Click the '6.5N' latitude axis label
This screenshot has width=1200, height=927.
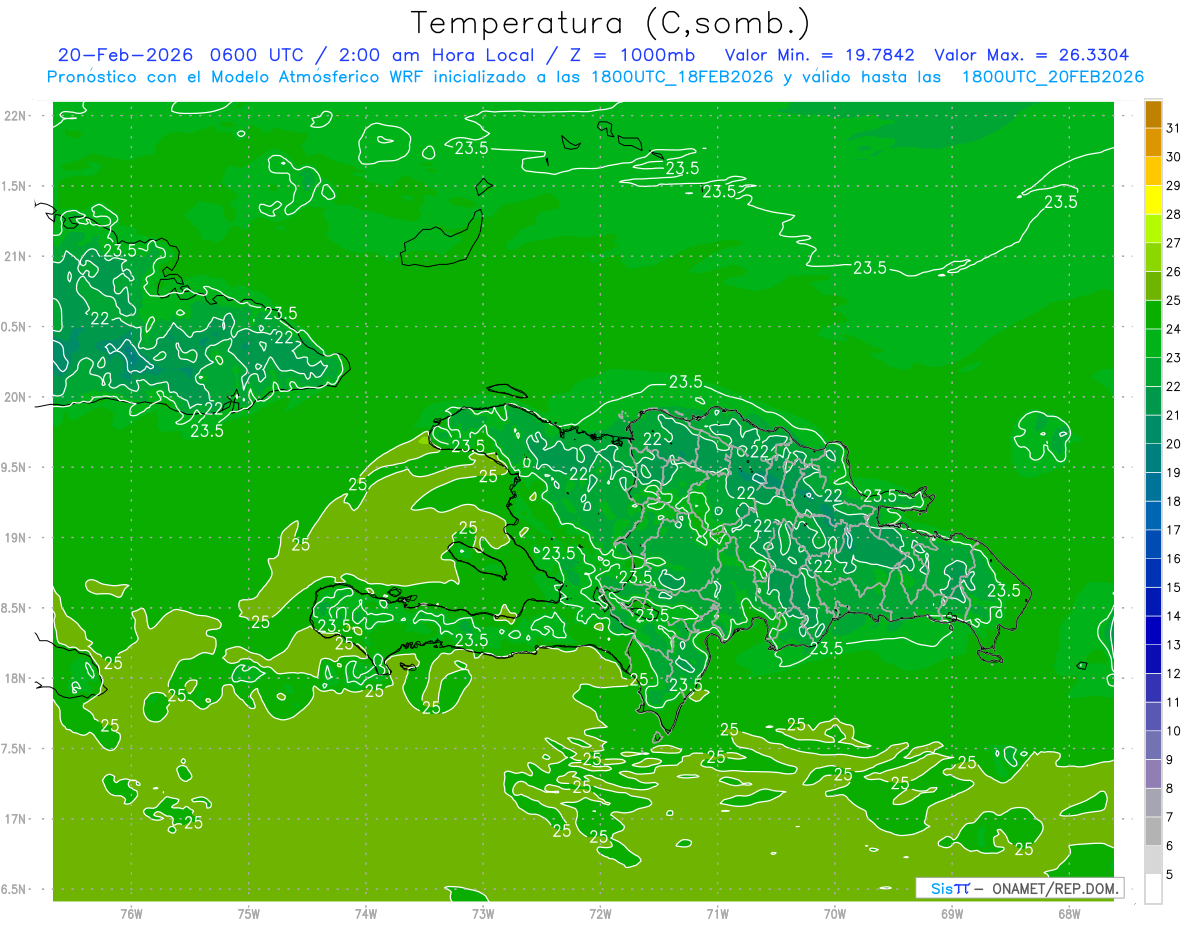(16, 889)
